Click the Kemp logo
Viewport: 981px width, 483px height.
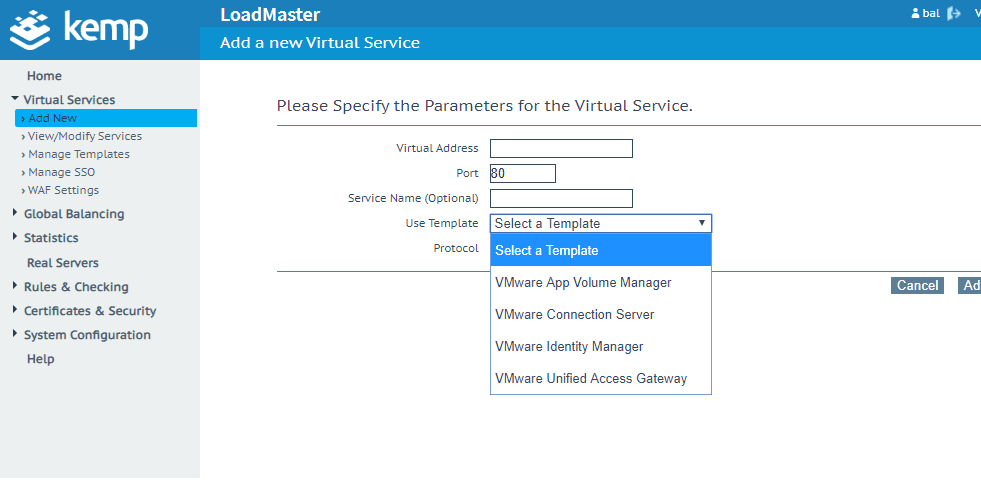(x=79, y=29)
